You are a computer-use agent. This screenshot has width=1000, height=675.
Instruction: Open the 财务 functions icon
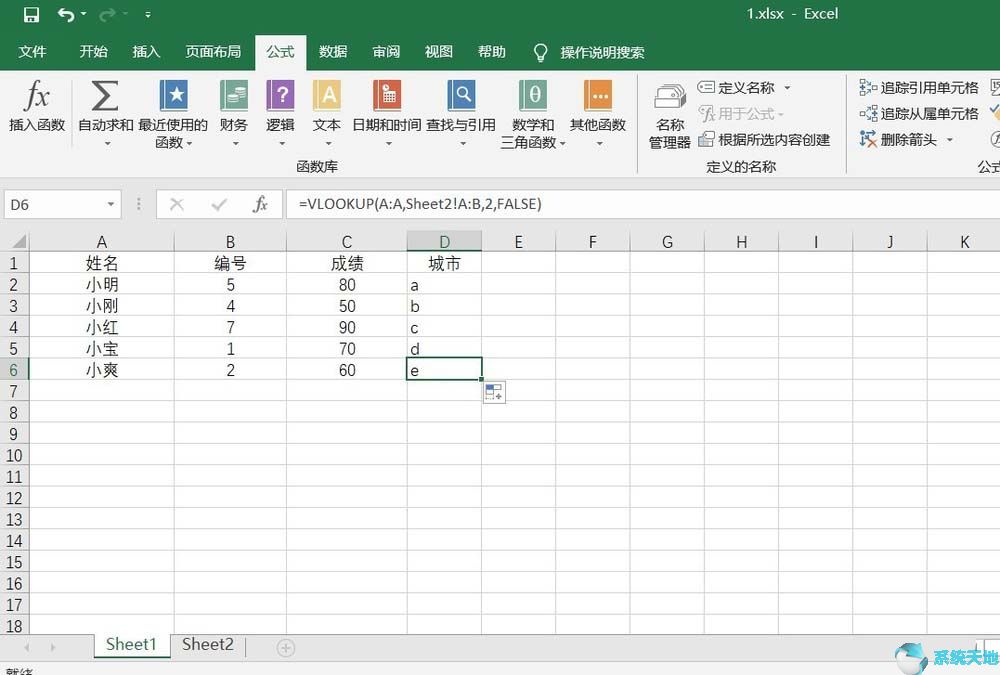(x=233, y=96)
